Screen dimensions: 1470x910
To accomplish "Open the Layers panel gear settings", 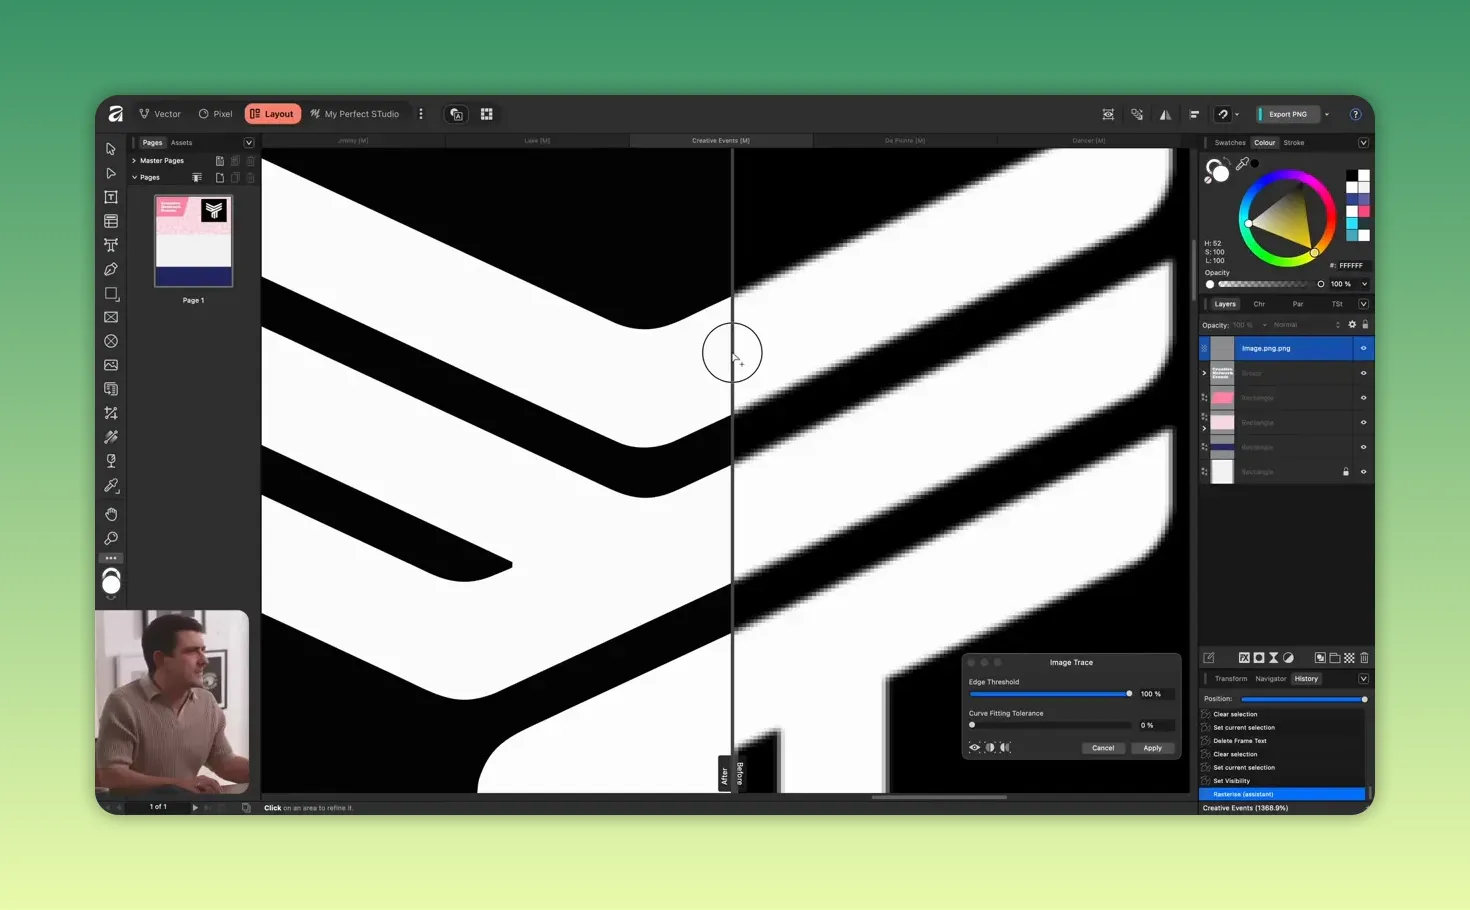I will click(1352, 325).
